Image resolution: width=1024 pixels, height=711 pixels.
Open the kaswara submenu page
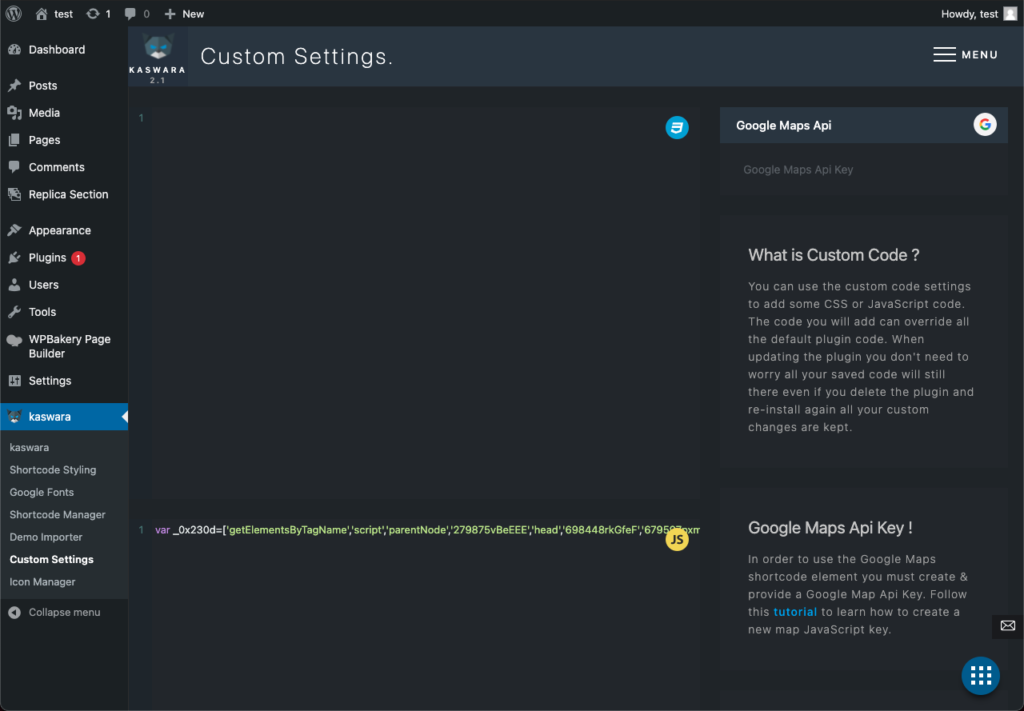[29, 448]
